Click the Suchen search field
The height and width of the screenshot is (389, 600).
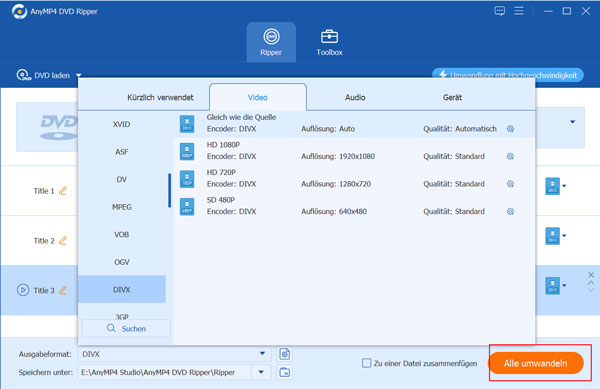pyautogui.click(x=126, y=329)
